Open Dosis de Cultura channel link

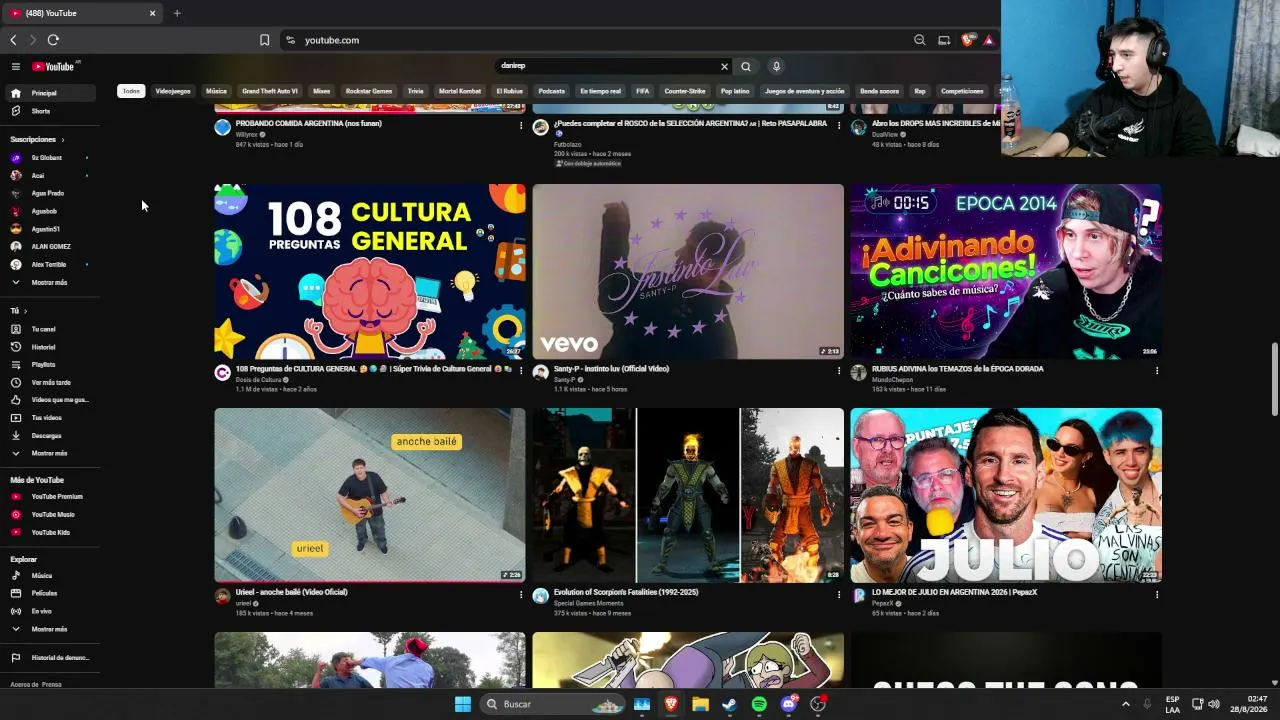pos(258,380)
